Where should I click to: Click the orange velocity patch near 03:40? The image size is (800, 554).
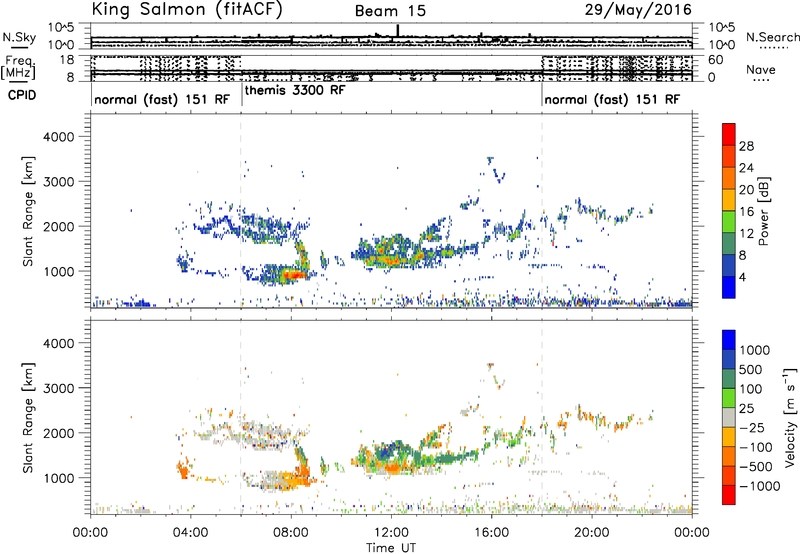pyautogui.click(x=183, y=469)
